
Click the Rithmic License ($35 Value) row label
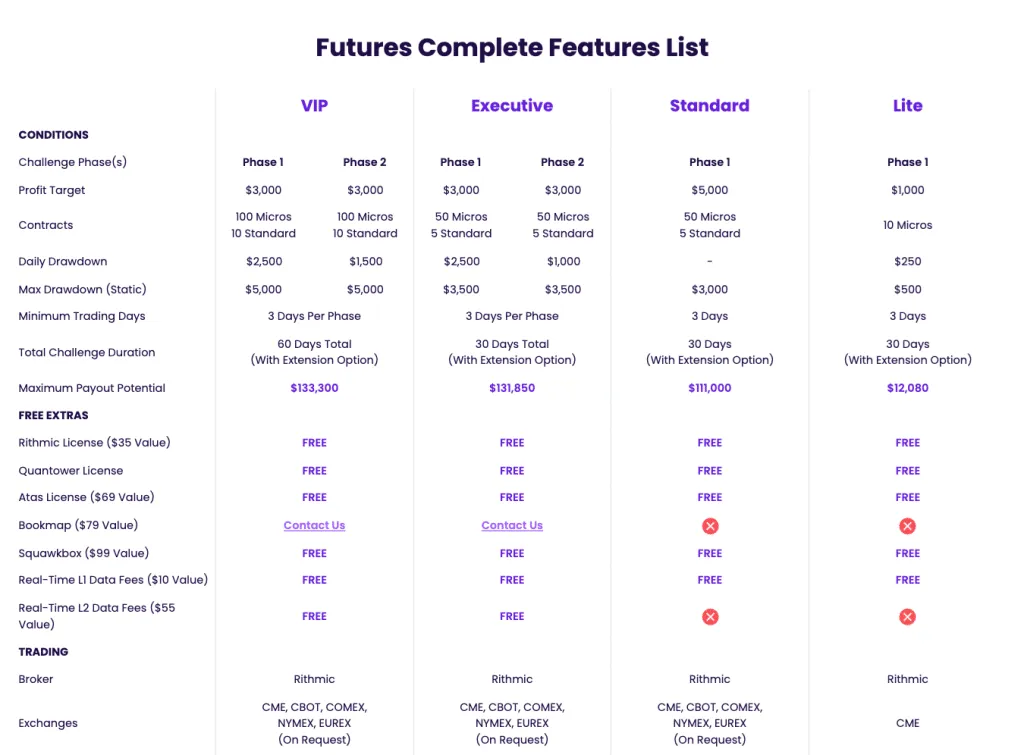coord(94,443)
